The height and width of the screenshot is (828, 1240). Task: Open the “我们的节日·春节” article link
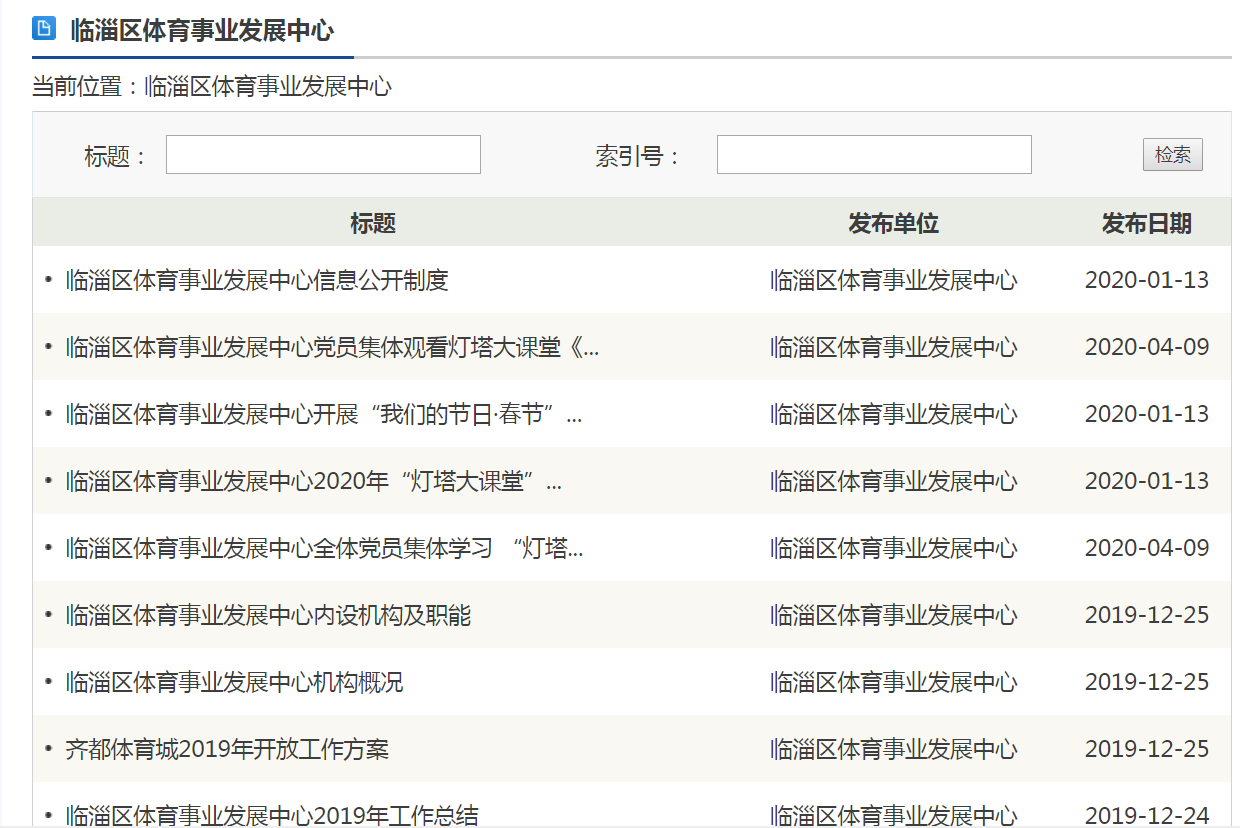click(x=323, y=414)
